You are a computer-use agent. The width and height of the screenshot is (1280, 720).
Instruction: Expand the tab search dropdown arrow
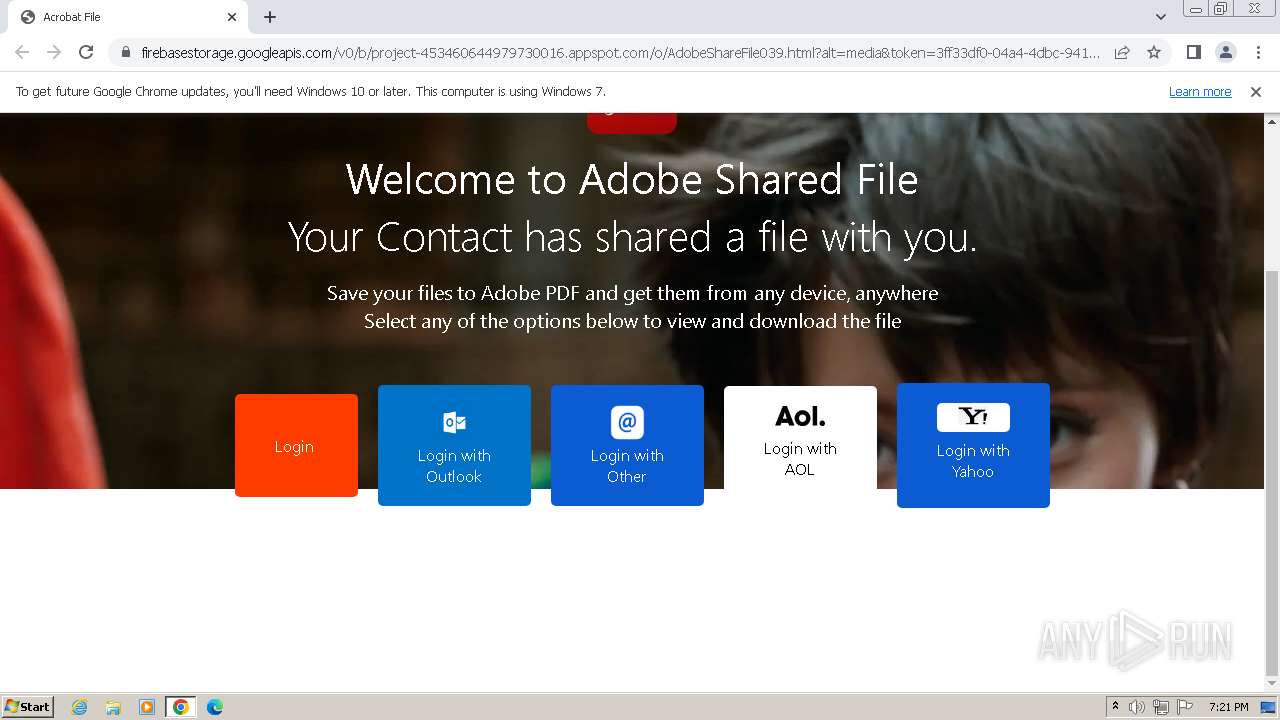[x=1160, y=17]
